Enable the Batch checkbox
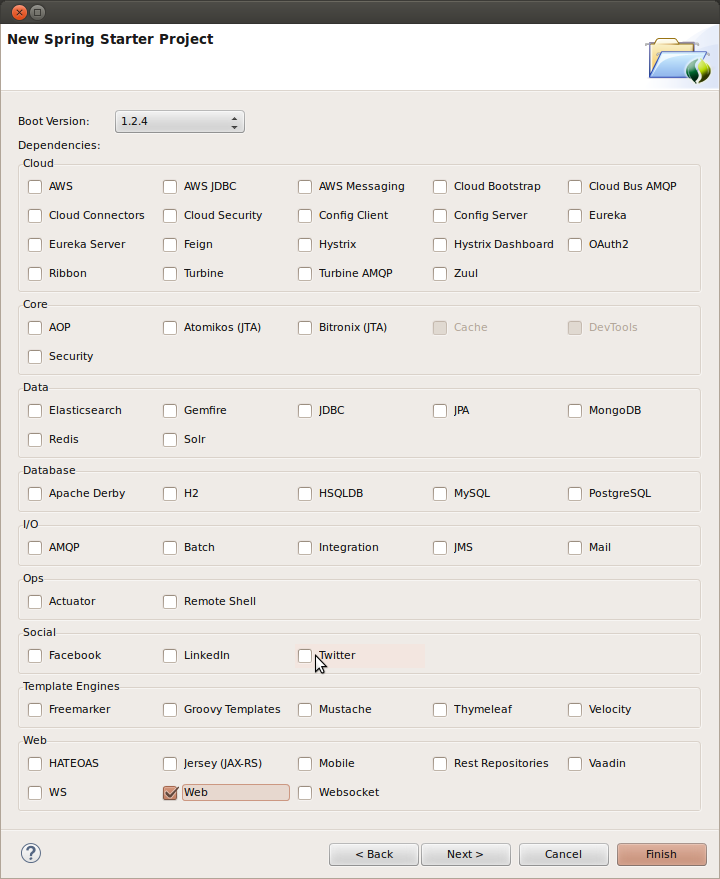The image size is (720, 879). pyautogui.click(x=170, y=548)
